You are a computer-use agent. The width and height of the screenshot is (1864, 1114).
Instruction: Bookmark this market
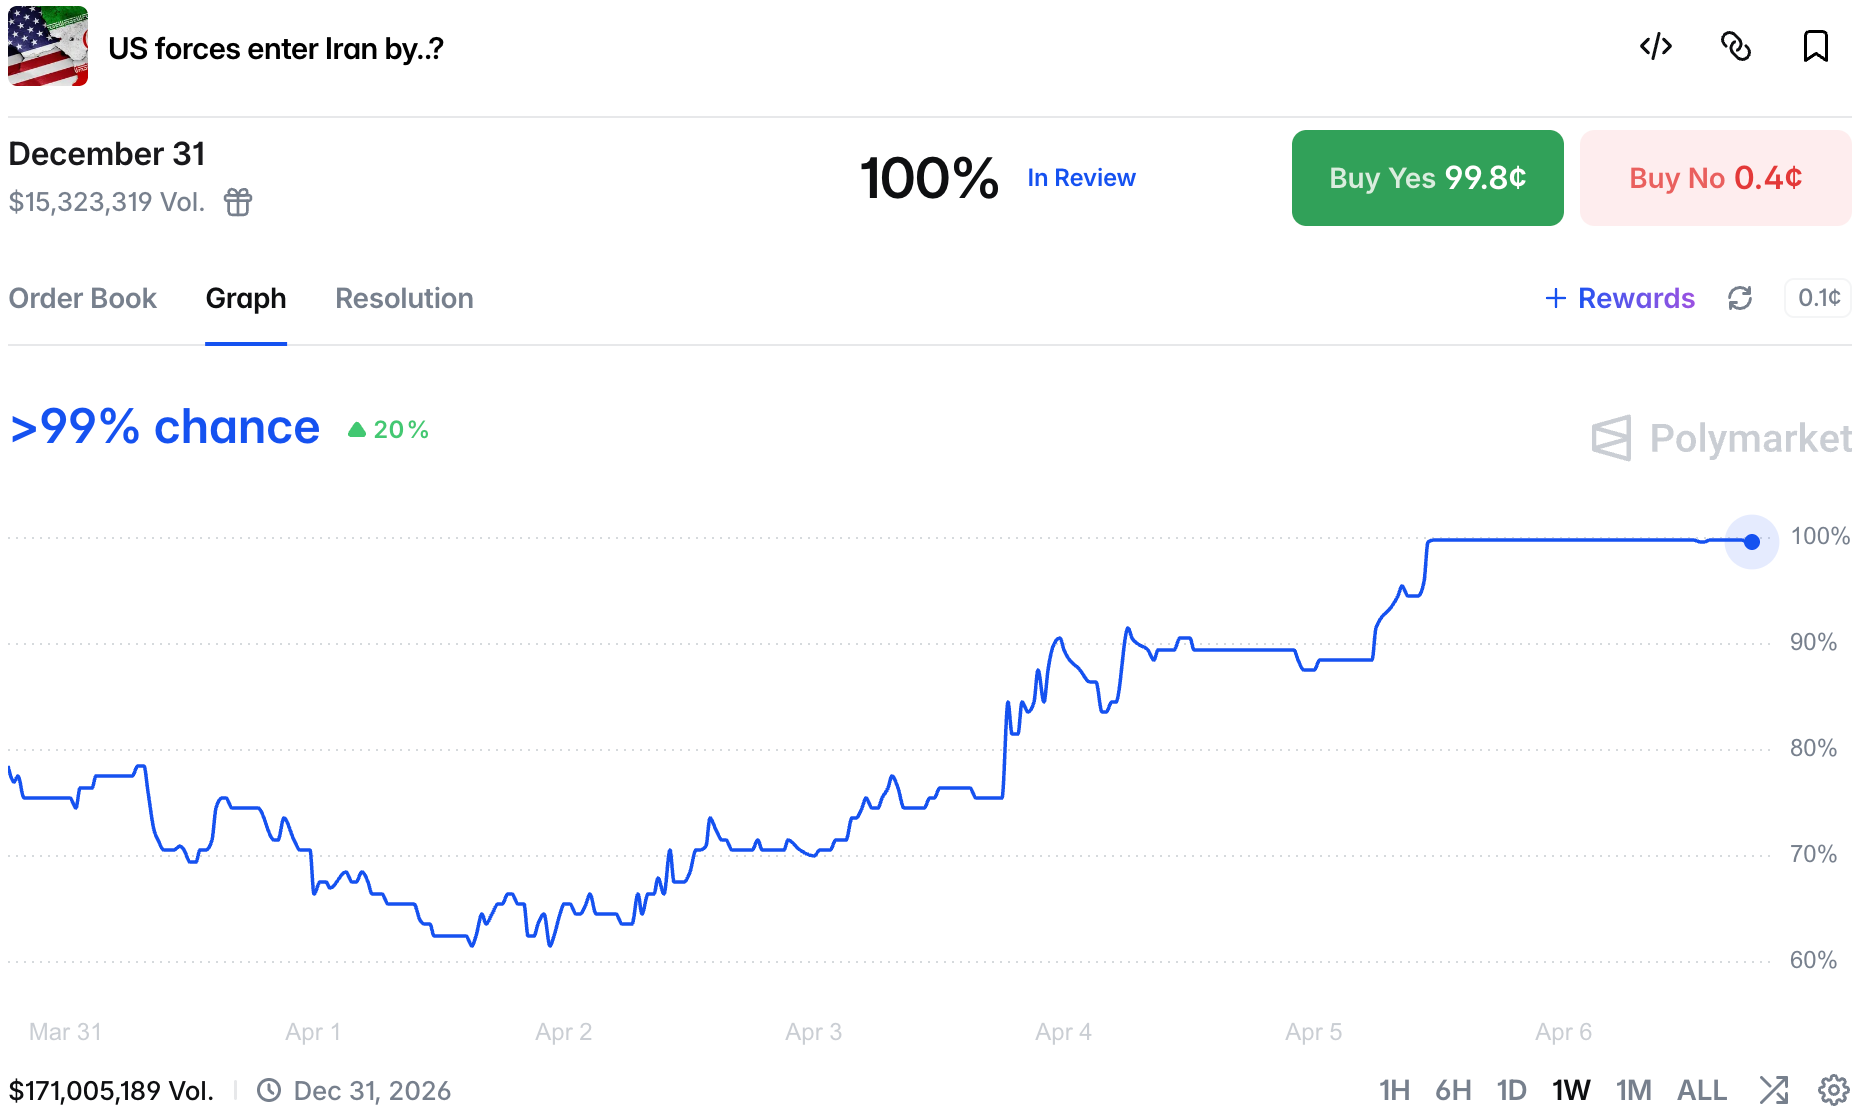pos(1815,47)
